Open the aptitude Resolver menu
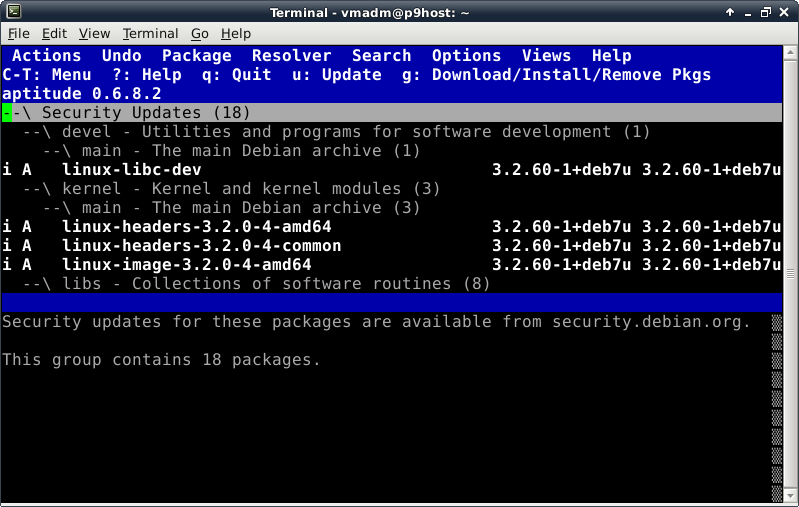Screen dimensions: 799x507 (291, 56)
